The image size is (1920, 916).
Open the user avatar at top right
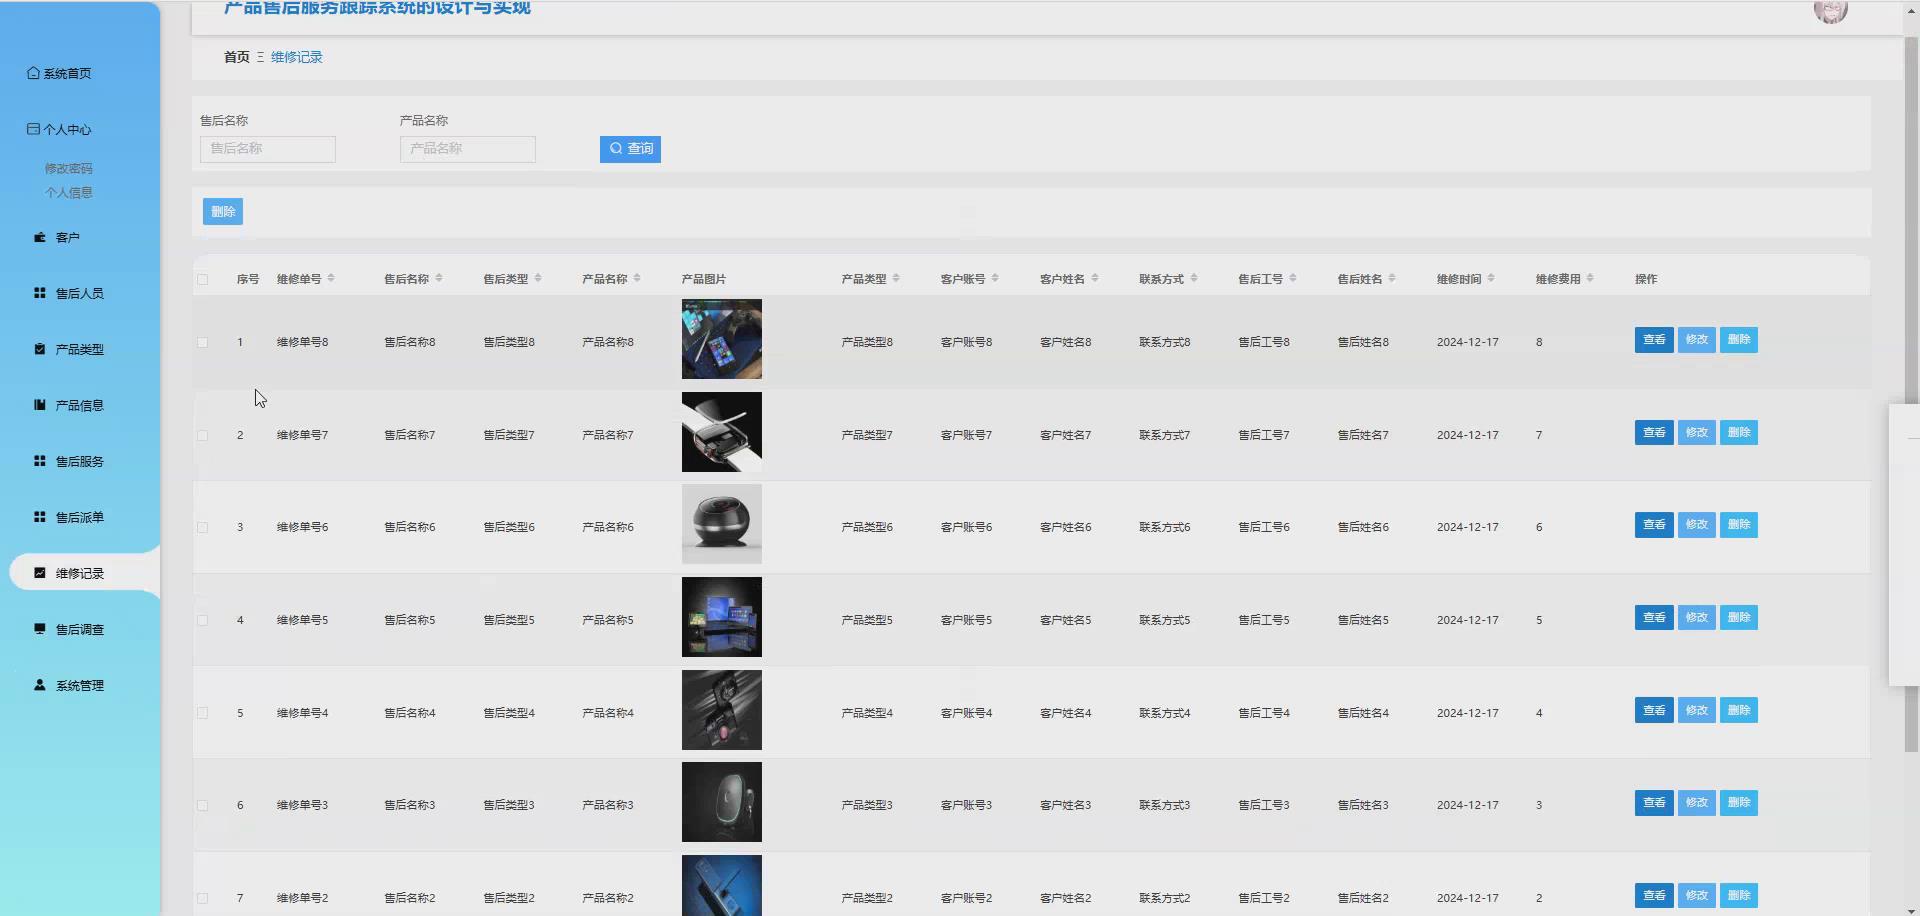tap(1831, 10)
